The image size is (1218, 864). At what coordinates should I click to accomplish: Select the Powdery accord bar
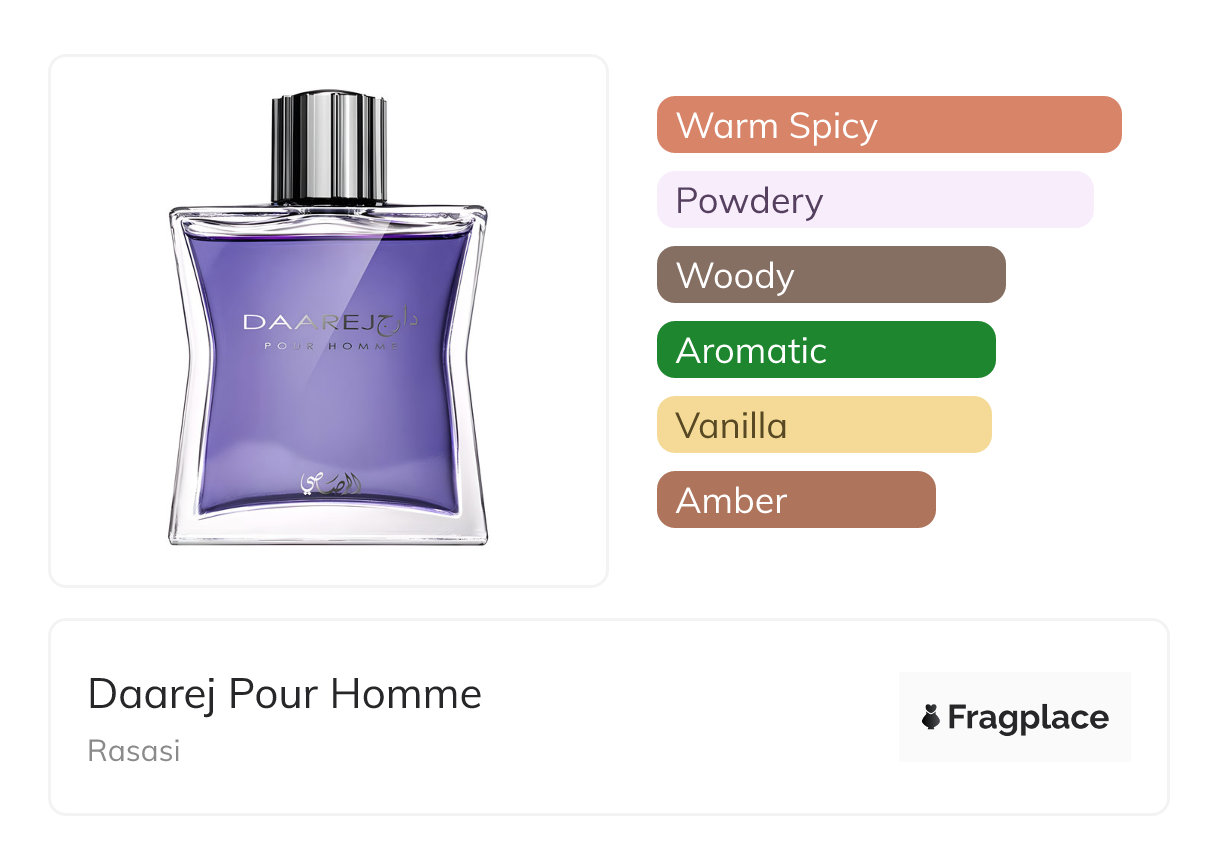click(875, 200)
